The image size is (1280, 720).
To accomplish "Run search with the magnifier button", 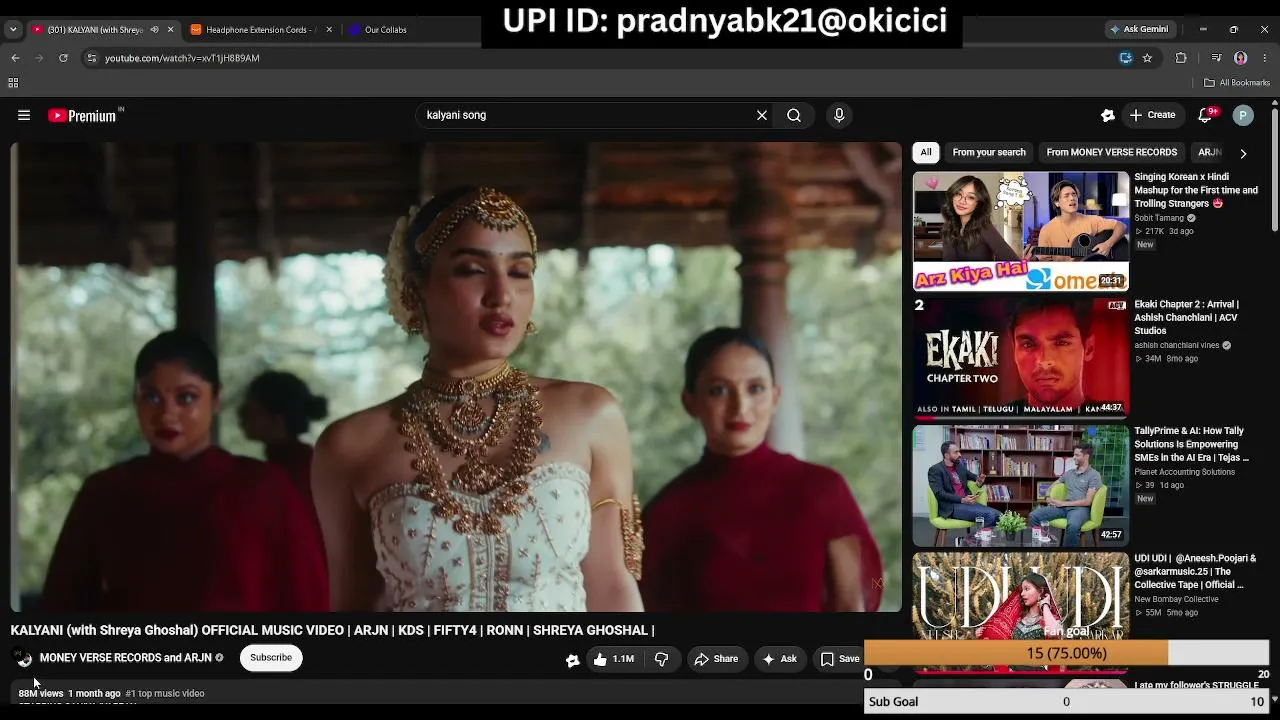I will [x=794, y=115].
